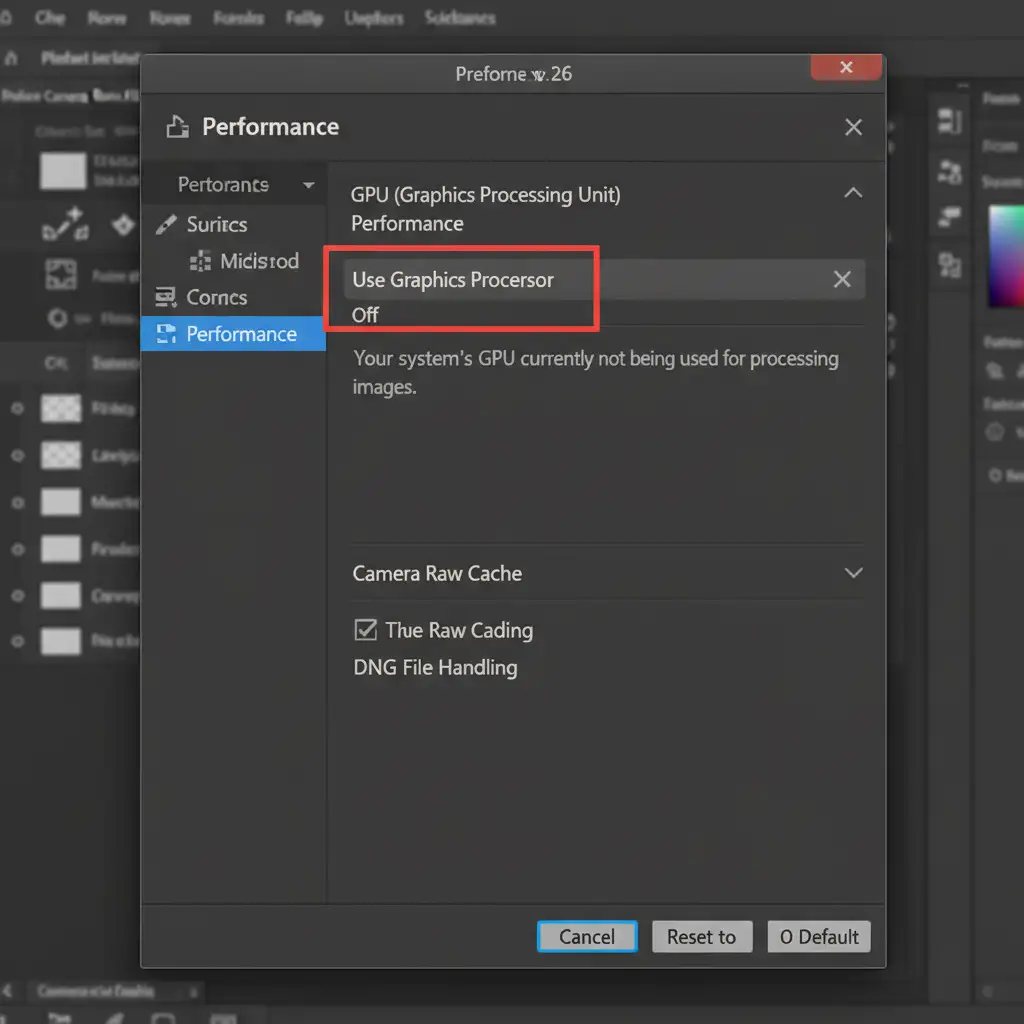Toggle The Raw Cading checkbox
1024x1024 pixels.
tap(365, 630)
